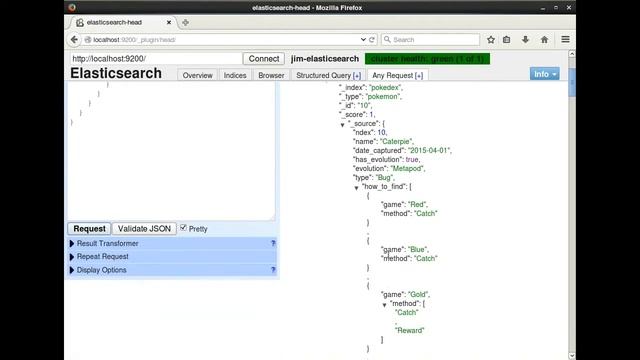This screenshot has width=640, height=360.
Task: Open the Firefox hamburger menu
Action: pos(565,40)
